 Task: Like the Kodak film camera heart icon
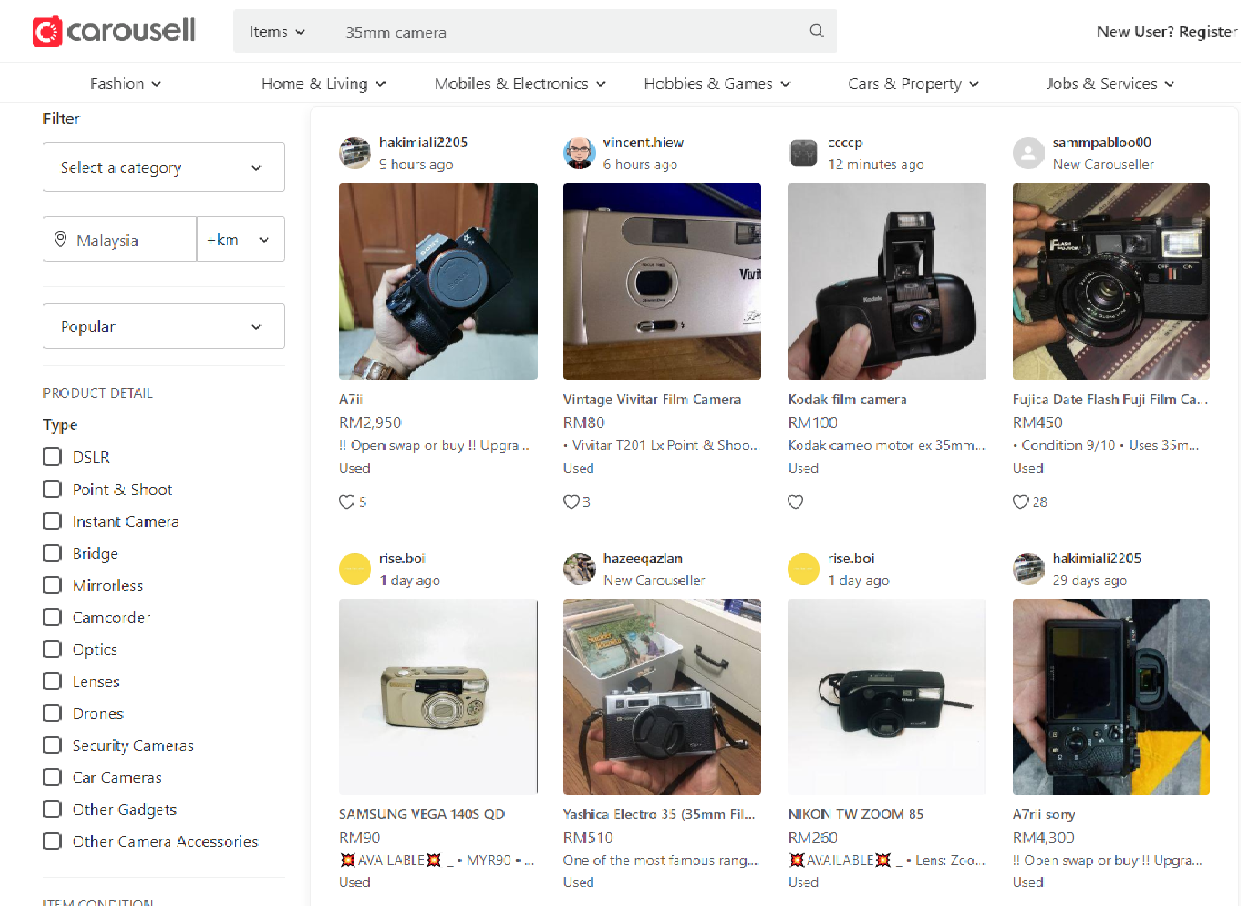796,502
